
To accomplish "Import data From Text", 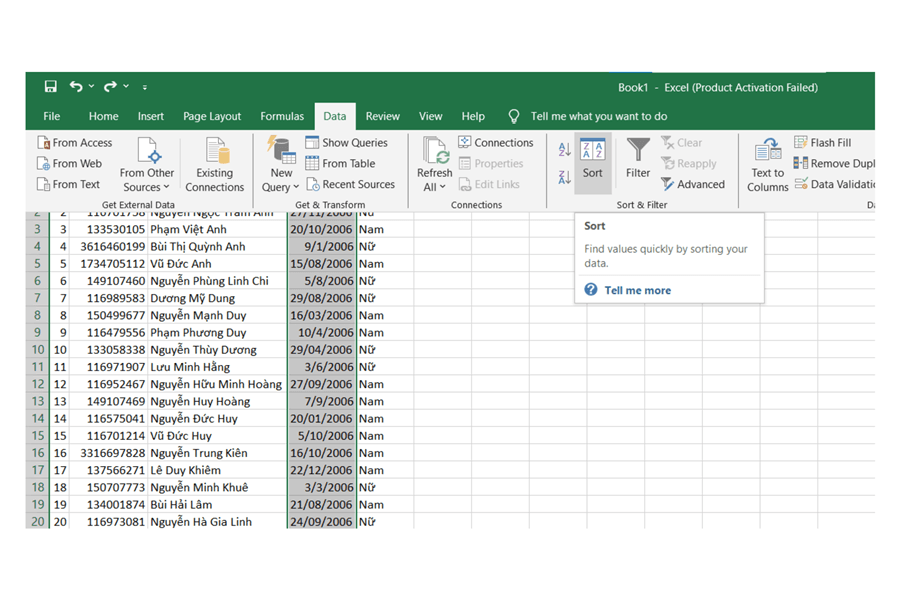I will tap(68, 184).
